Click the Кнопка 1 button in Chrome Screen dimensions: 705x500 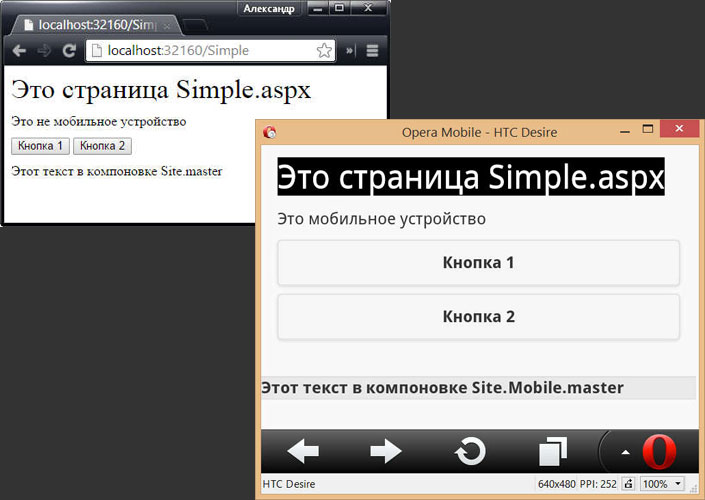[40, 146]
